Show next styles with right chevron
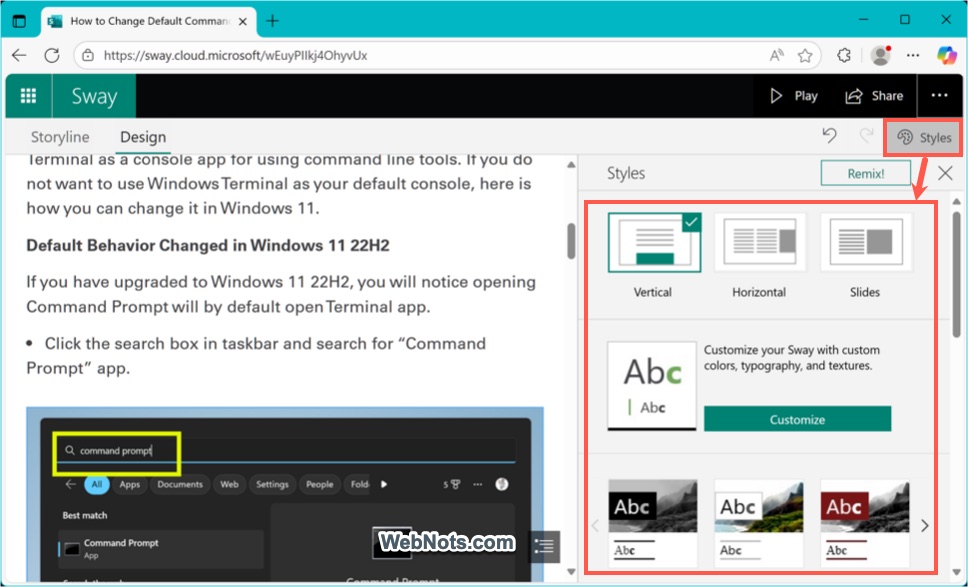The image size is (968, 587). click(924, 525)
